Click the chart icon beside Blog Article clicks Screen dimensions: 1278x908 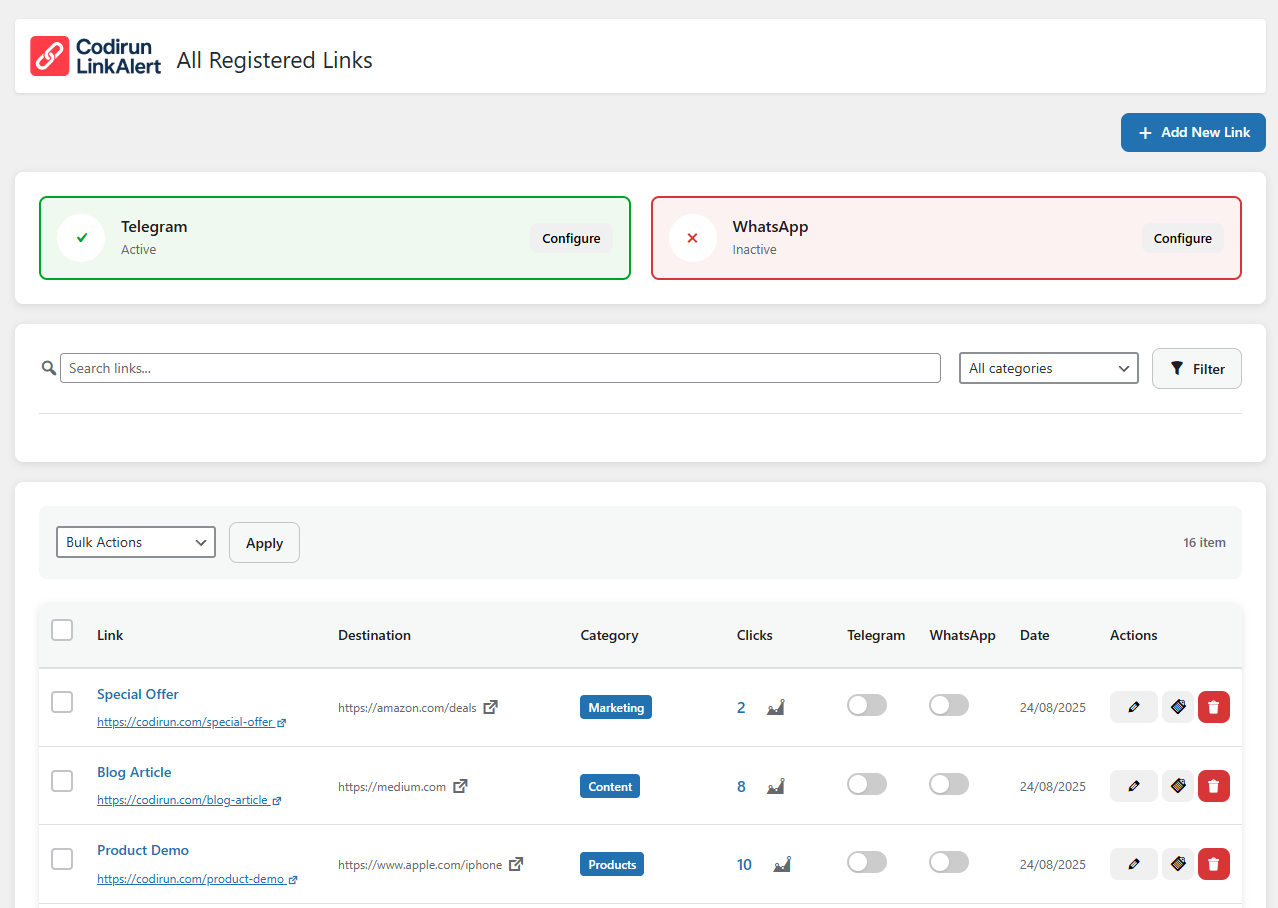775,787
